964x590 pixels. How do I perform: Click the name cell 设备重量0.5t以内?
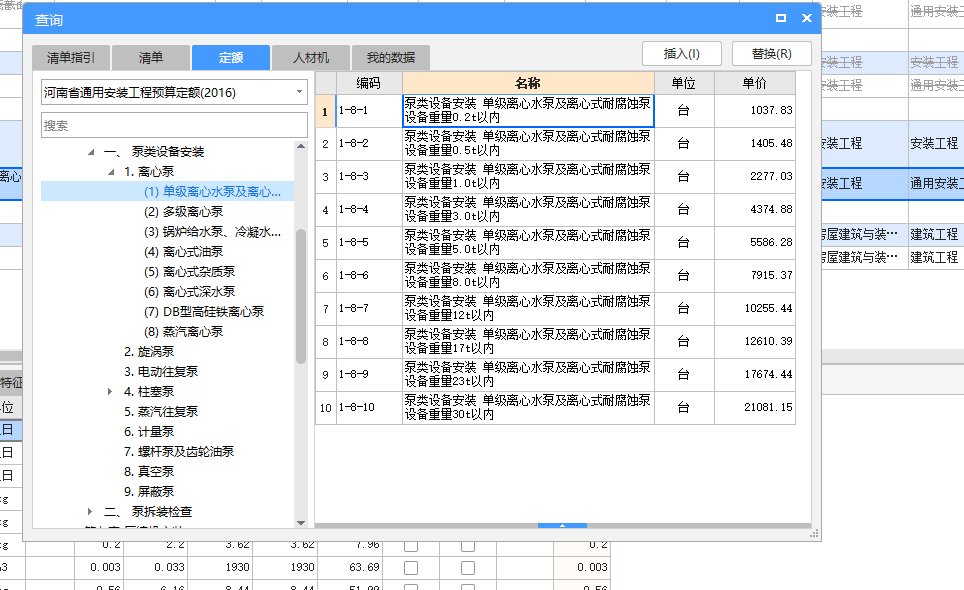tap(528, 144)
